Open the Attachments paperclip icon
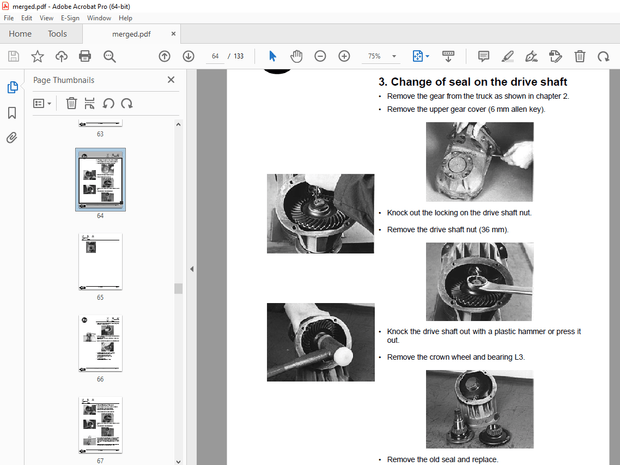 point(12,138)
